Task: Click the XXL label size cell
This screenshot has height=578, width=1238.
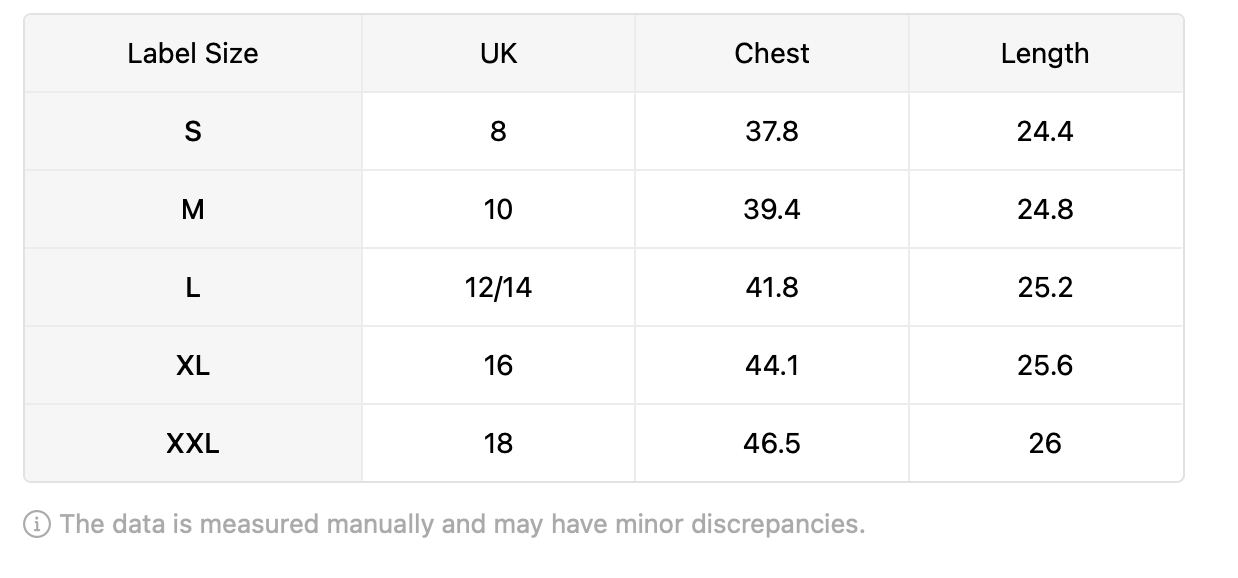Action: 193,443
